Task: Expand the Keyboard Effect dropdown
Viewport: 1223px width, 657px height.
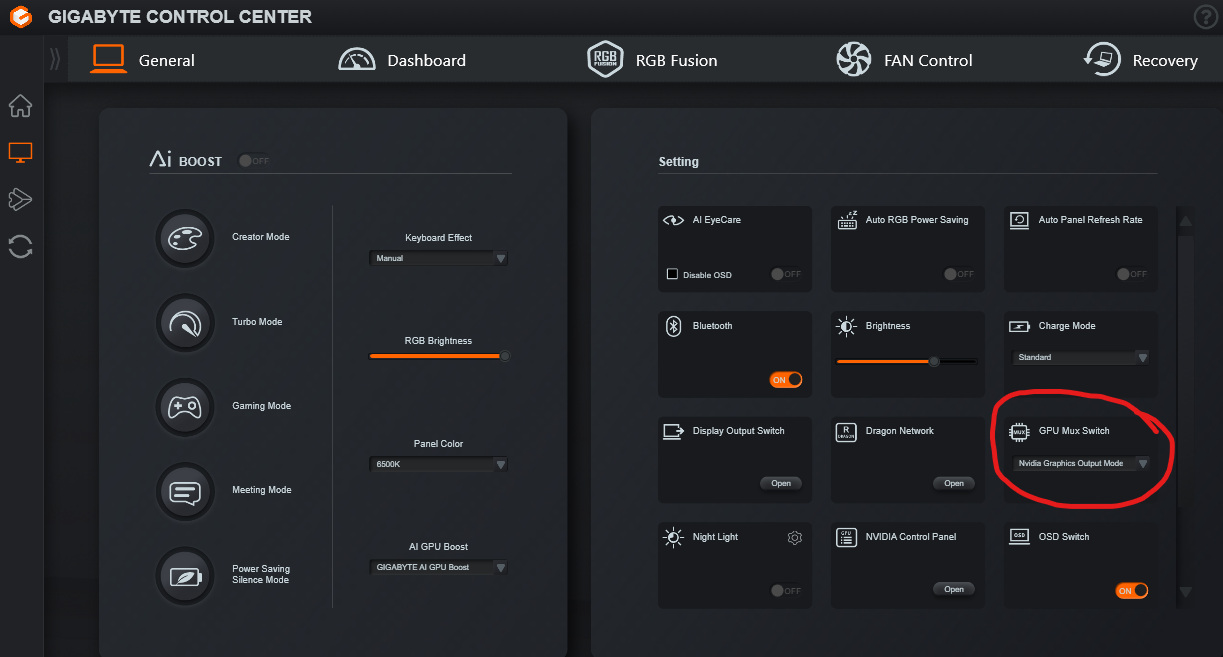Action: 439,258
